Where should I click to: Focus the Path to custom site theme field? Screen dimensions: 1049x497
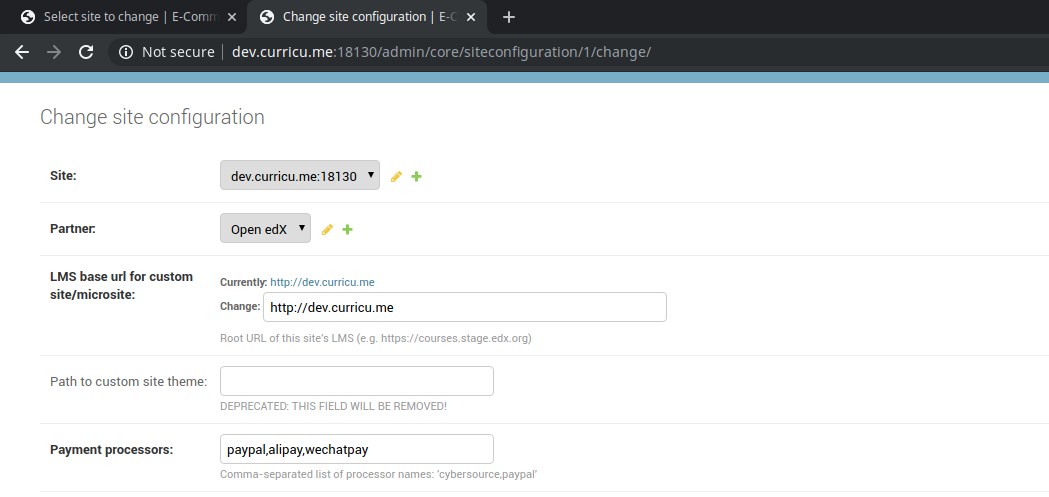click(x=356, y=381)
